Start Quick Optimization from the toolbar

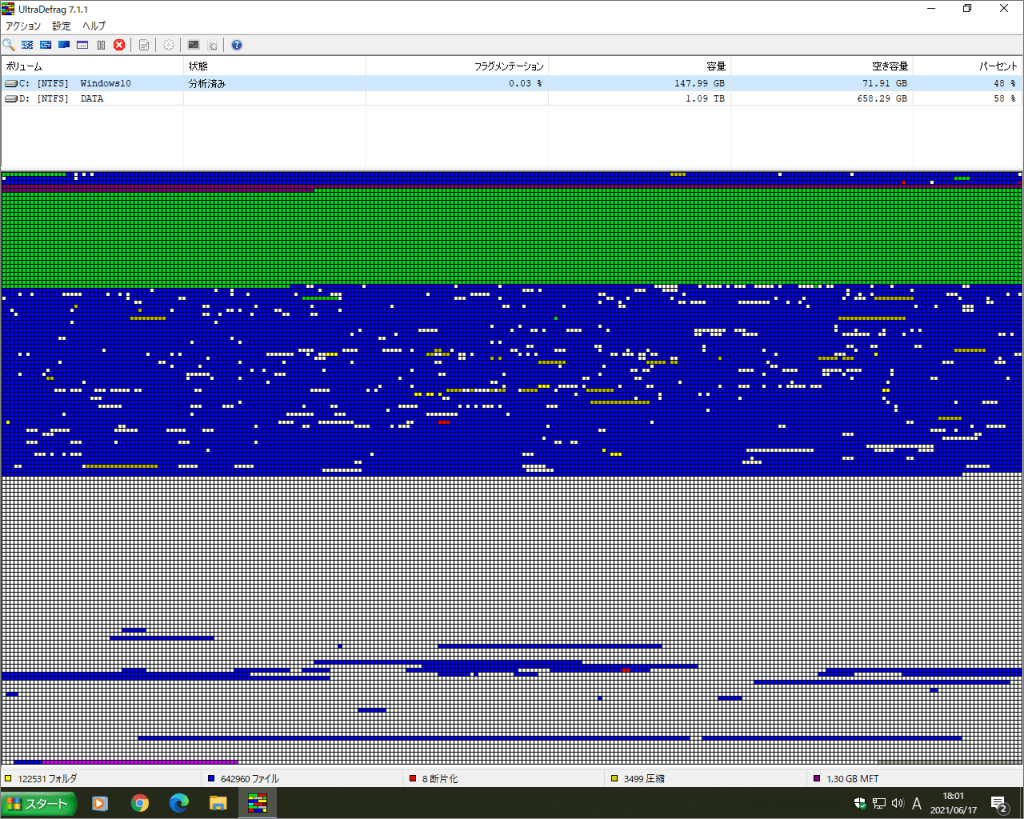pos(46,45)
